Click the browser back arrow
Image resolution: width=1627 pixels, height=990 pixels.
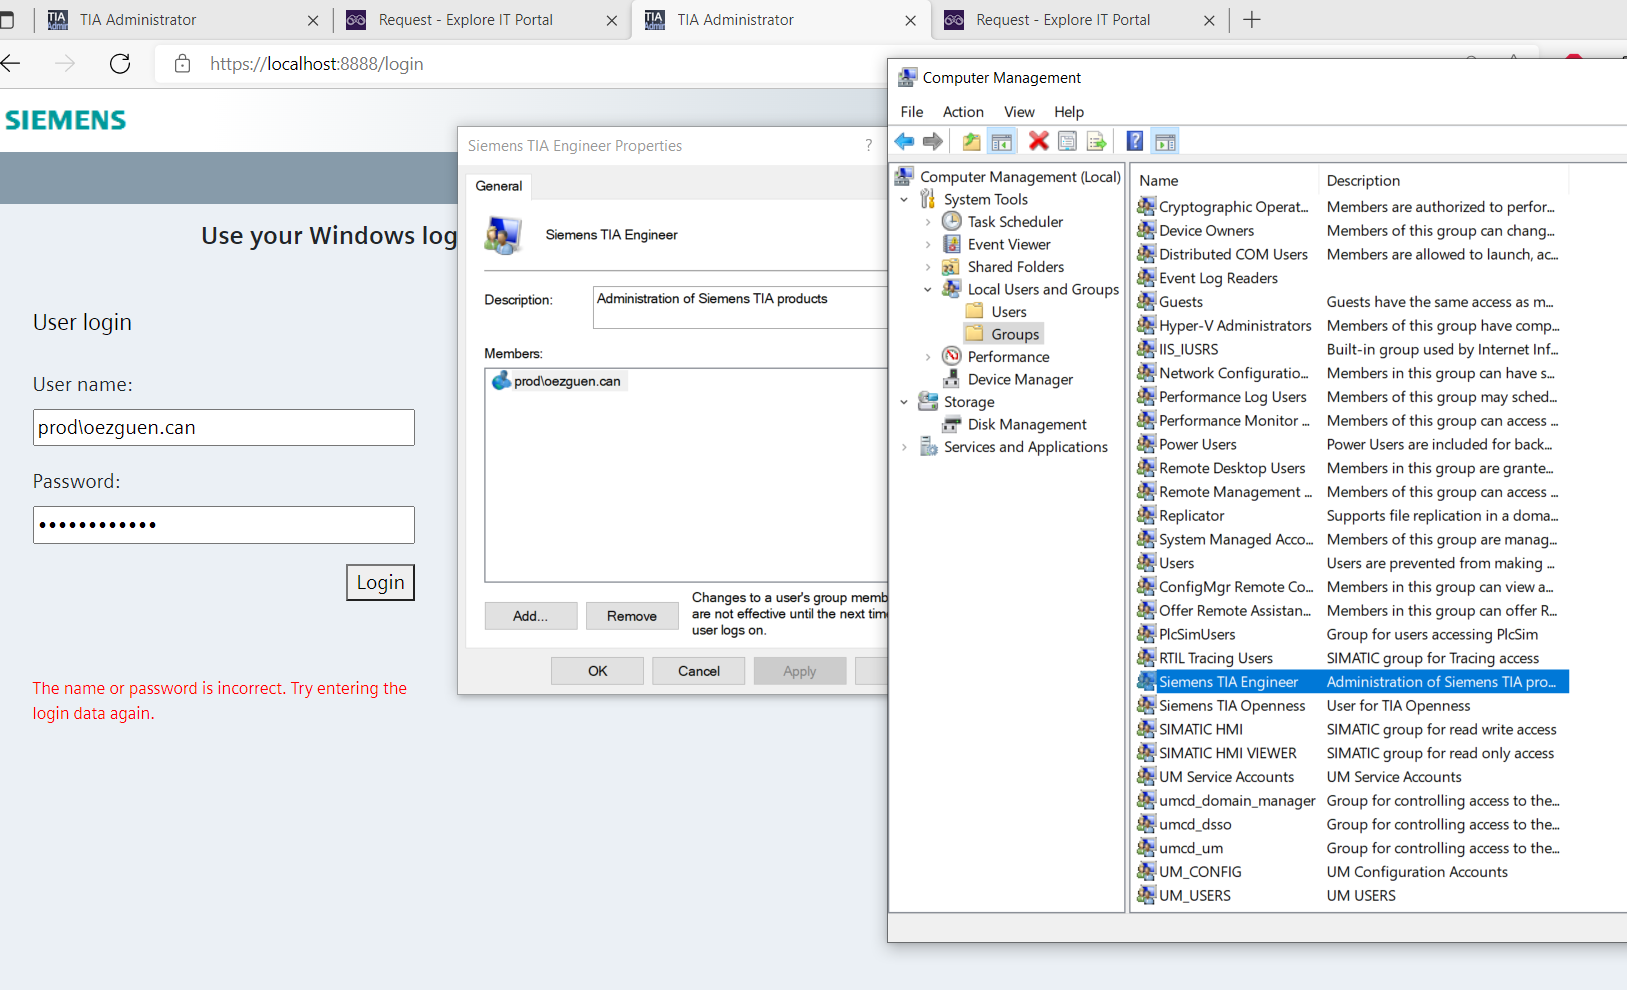(11, 64)
